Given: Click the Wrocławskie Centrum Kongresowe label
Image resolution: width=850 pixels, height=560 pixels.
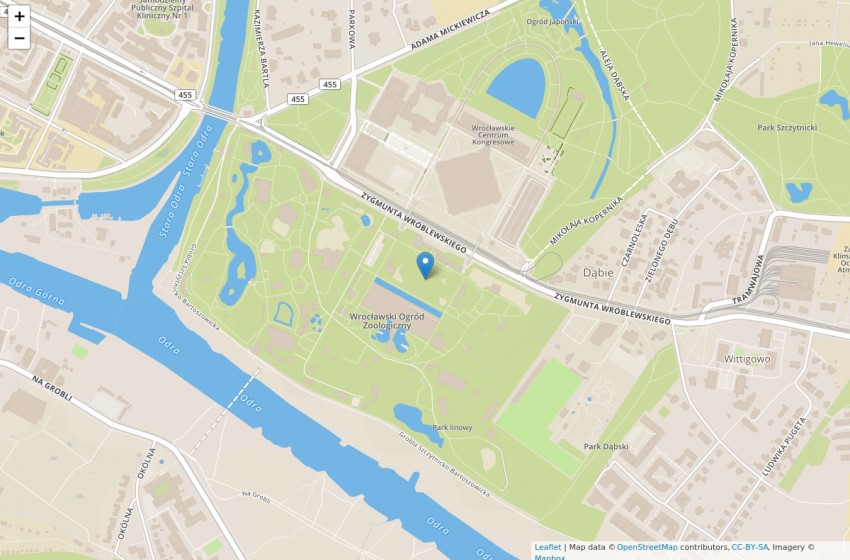Looking at the screenshot, I should pos(493,135).
